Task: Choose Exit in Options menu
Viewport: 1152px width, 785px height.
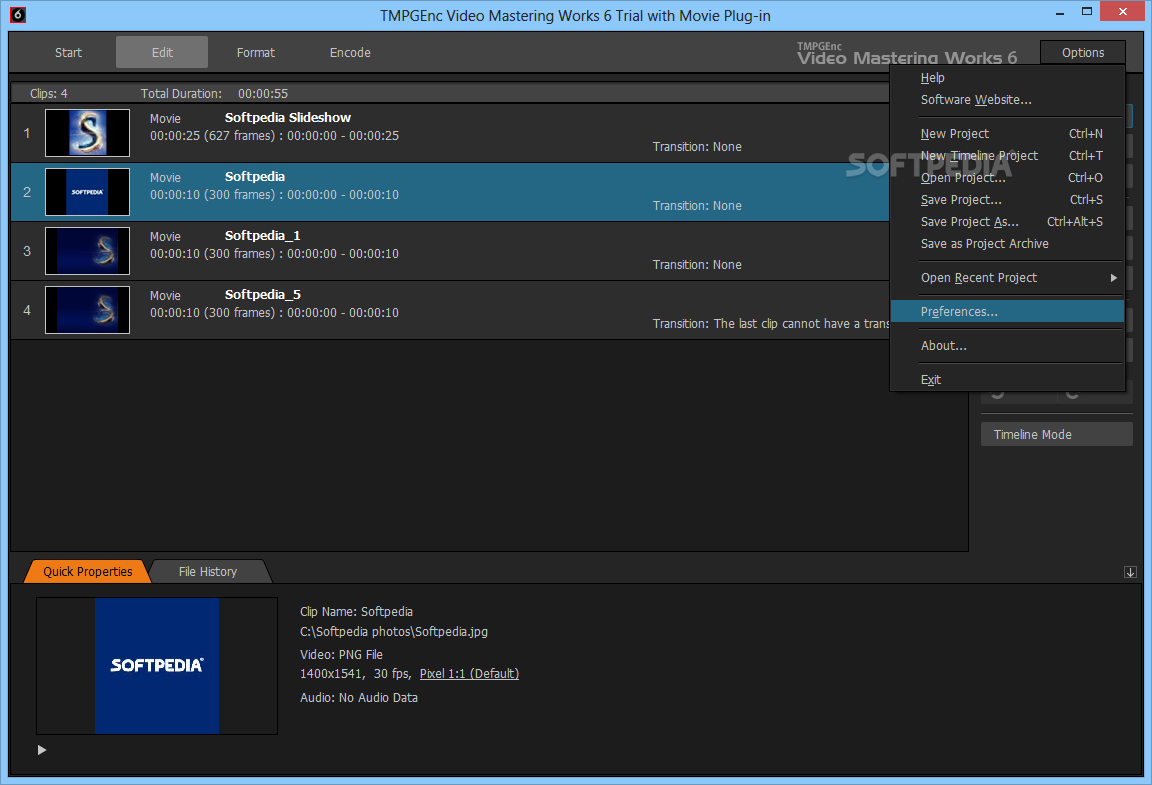Action: coord(1007,380)
